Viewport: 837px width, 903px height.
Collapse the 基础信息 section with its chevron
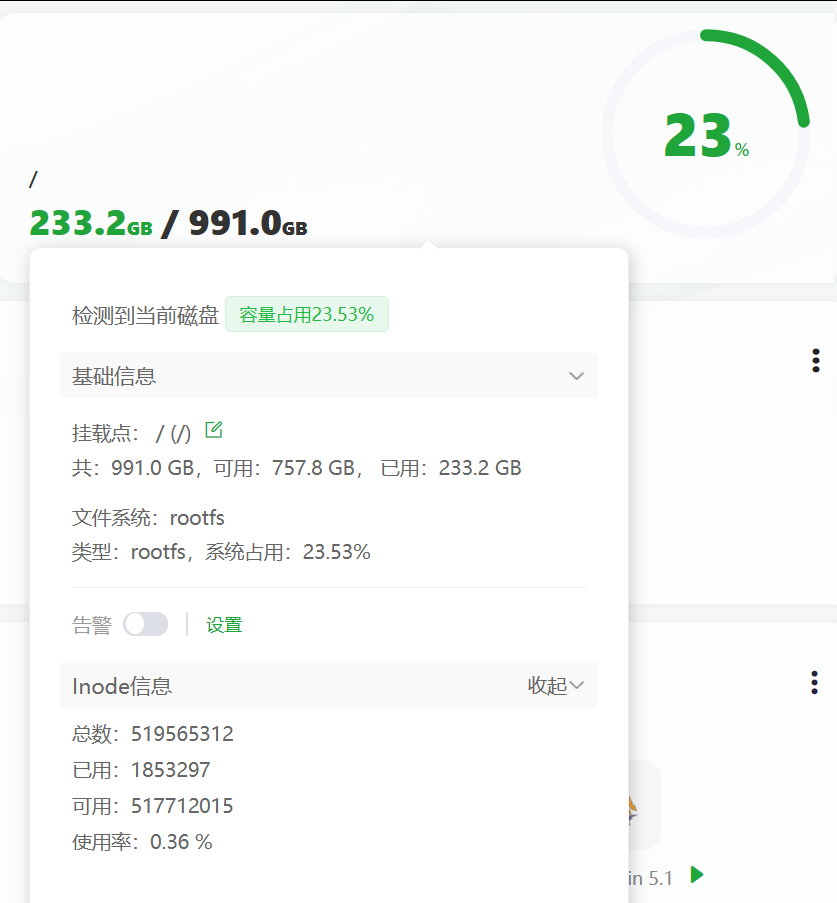[576, 376]
